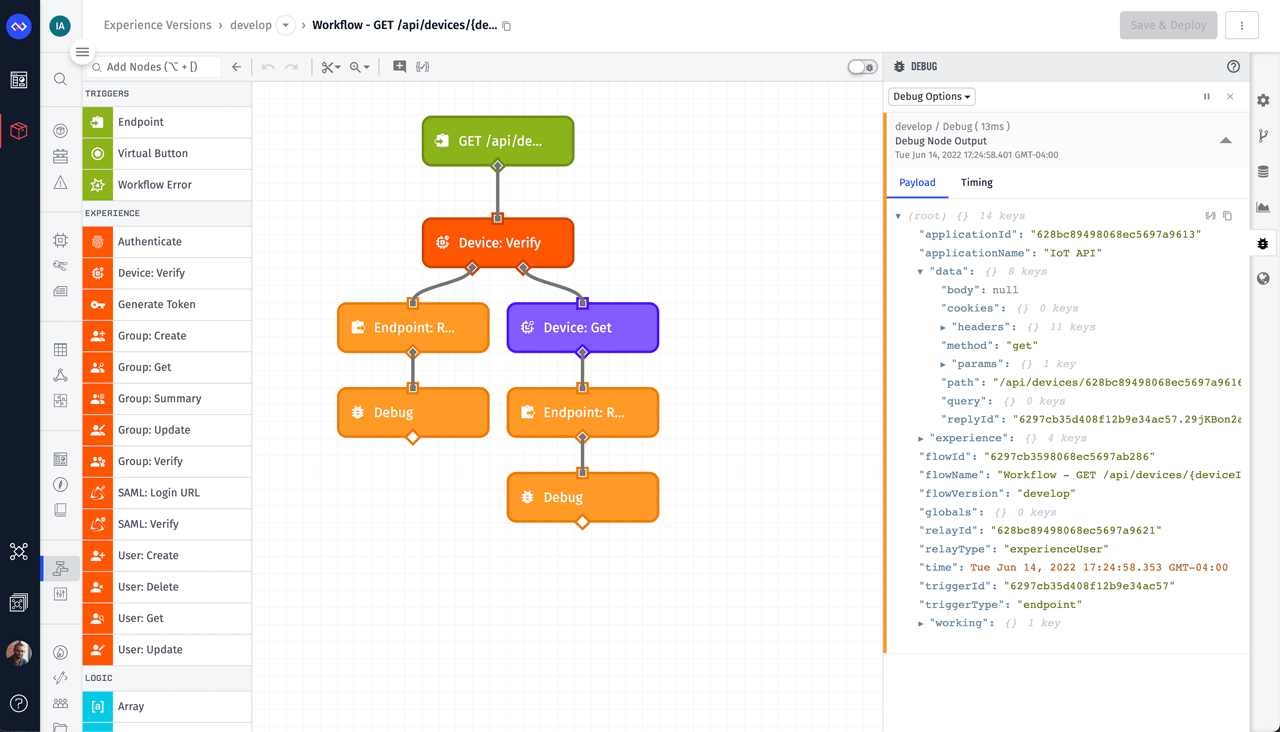Viewport: 1280px width, 732px height.
Task: Open the zoom magnifier tool
Action: (360, 67)
